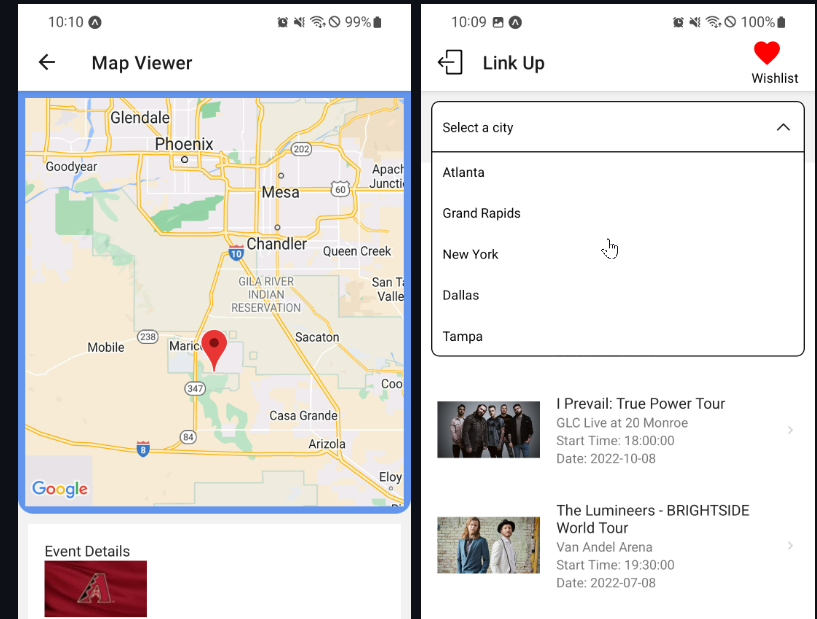817x619 pixels.
Task: Tap the Phoenix label on the map
Action: coord(184,144)
